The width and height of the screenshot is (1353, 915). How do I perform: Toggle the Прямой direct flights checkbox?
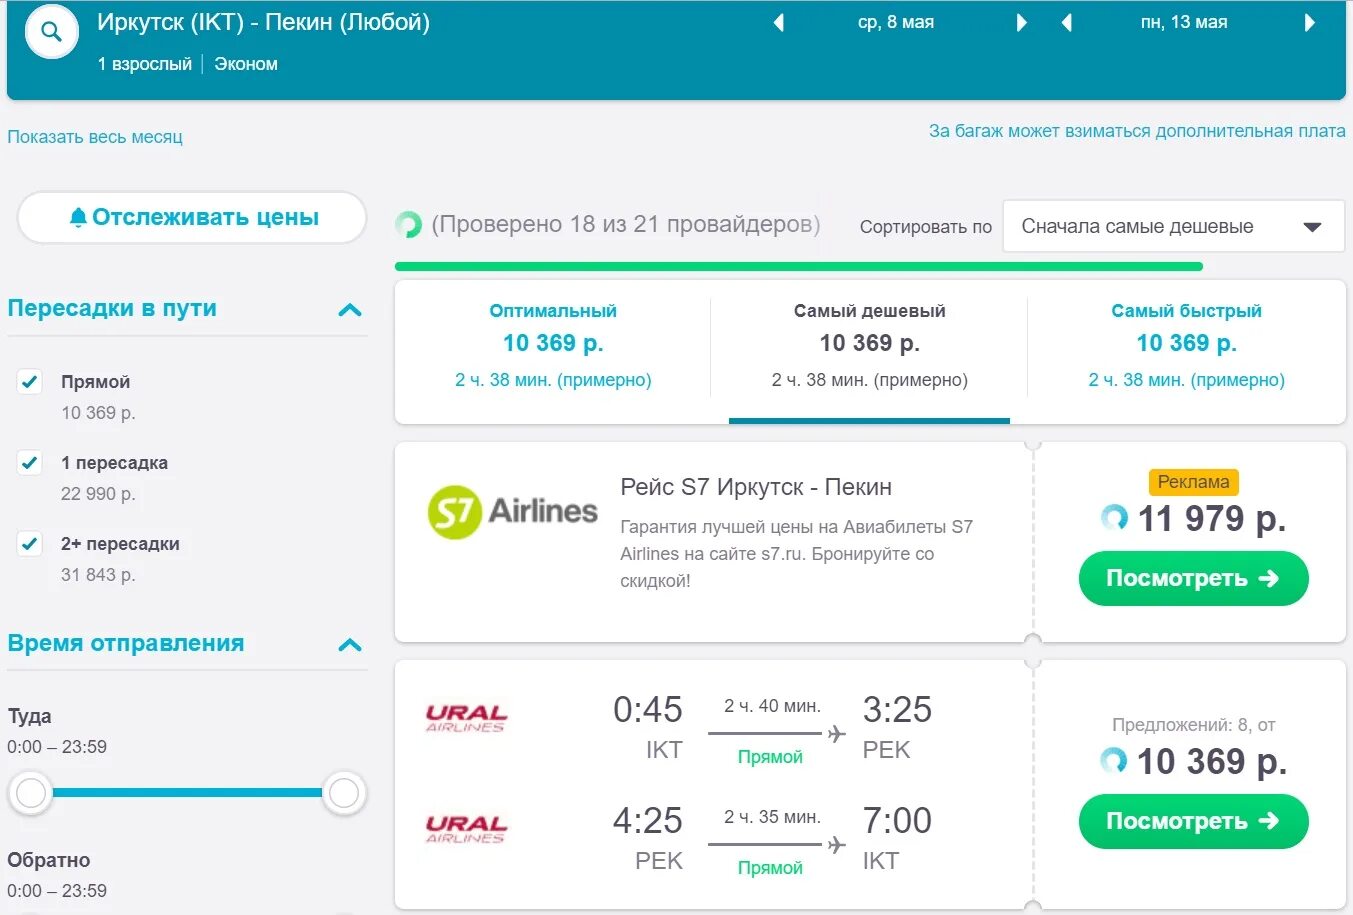pyautogui.click(x=30, y=381)
